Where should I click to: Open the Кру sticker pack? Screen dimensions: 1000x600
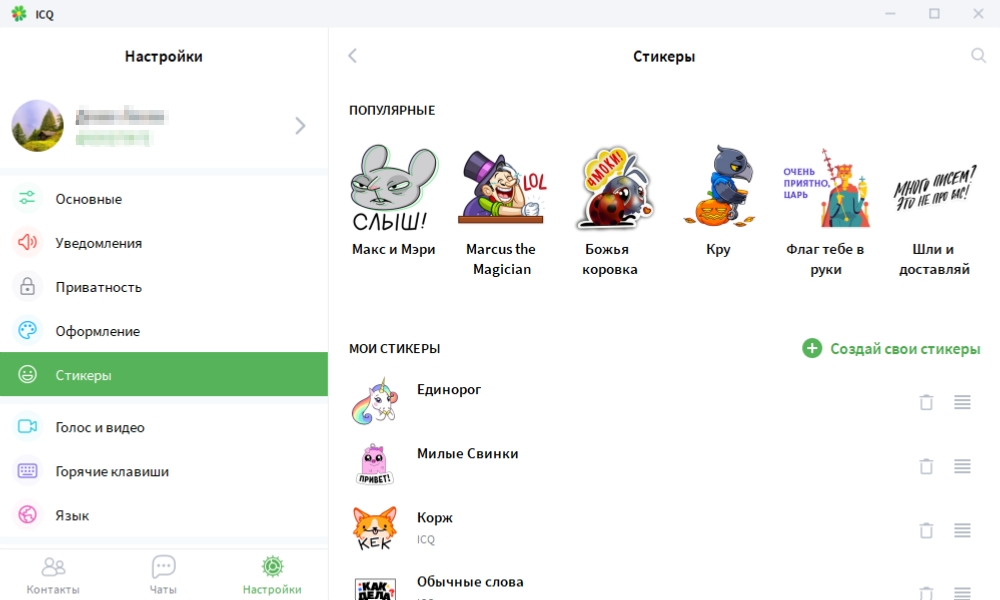718,201
